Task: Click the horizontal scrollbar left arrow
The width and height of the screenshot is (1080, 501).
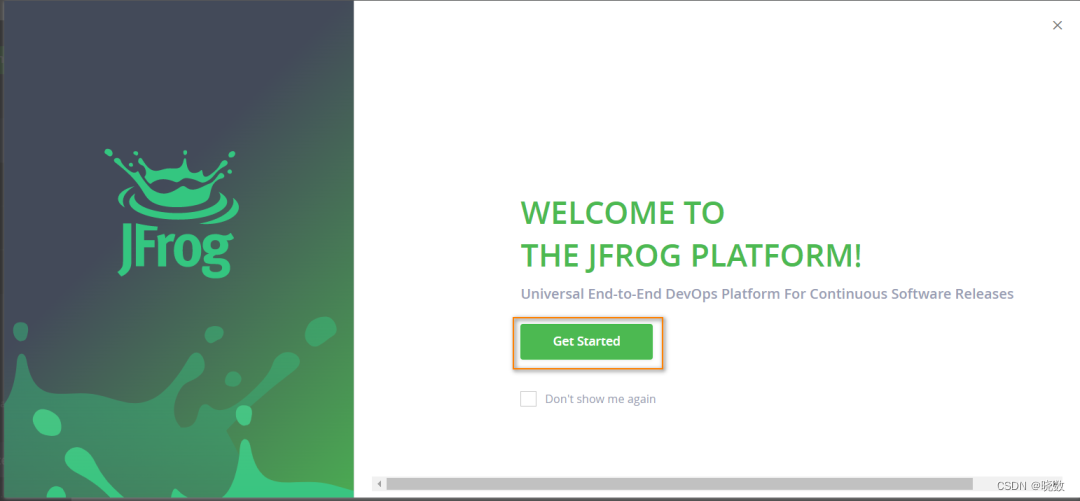Action: click(379, 484)
